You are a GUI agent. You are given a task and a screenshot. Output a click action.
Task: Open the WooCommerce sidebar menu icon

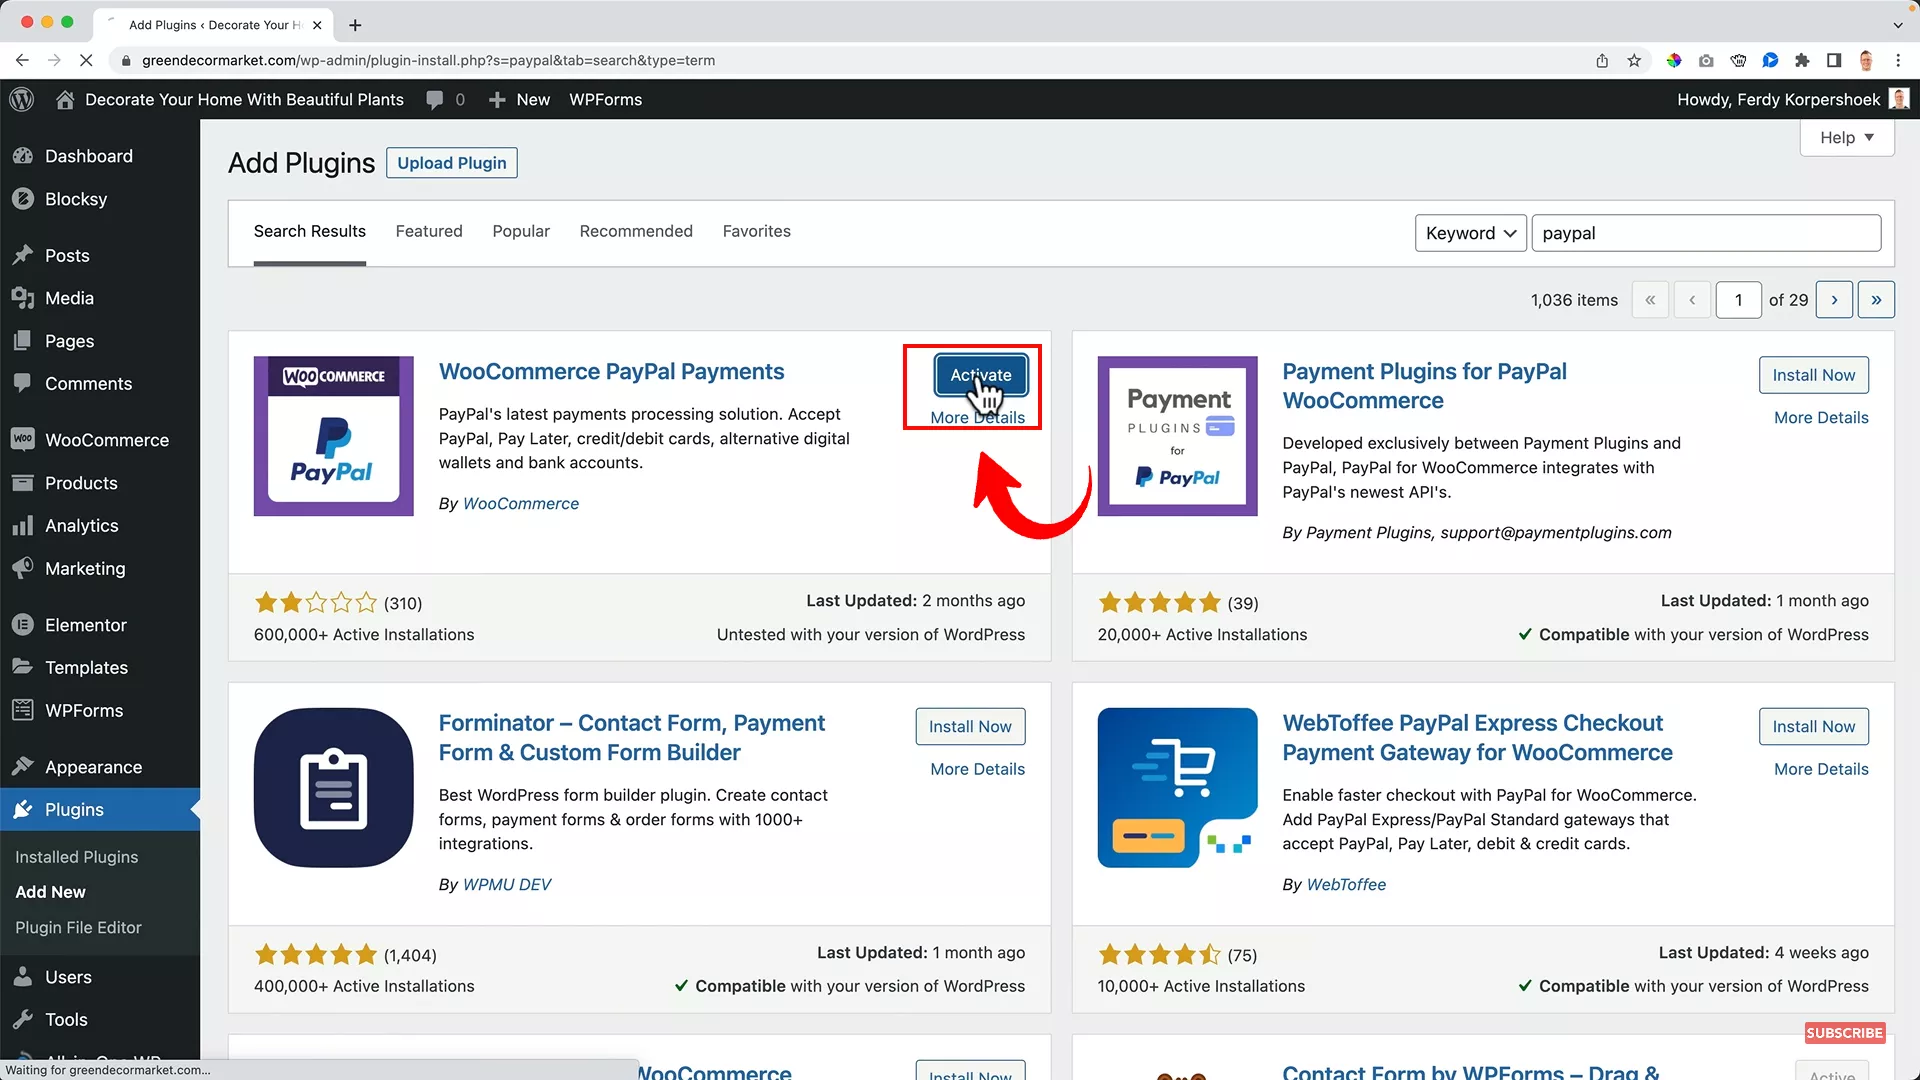[23, 440]
